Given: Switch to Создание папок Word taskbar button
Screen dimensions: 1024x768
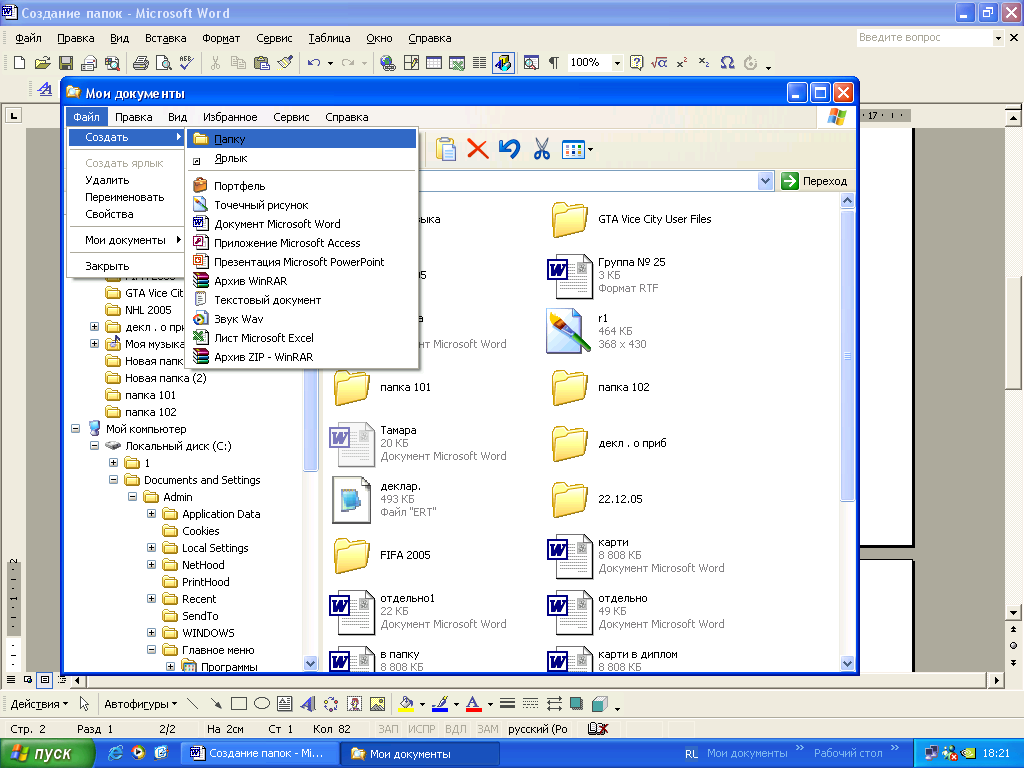Looking at the screenshot, I should pos(259,753).
